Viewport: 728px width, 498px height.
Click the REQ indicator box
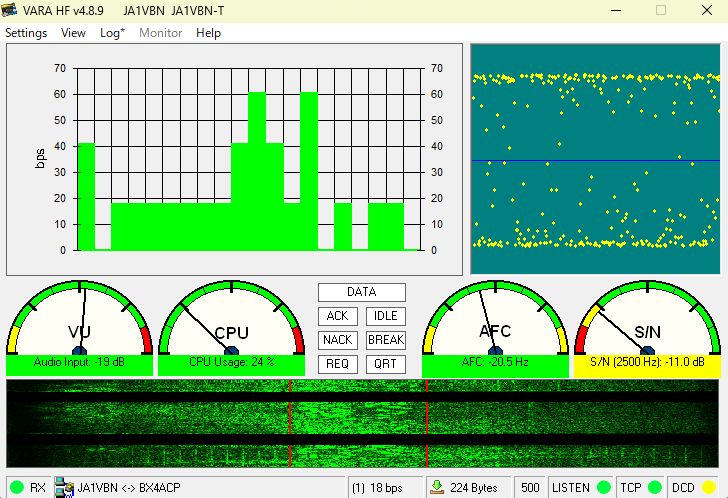pyautogui.click(x=338, y=364)
